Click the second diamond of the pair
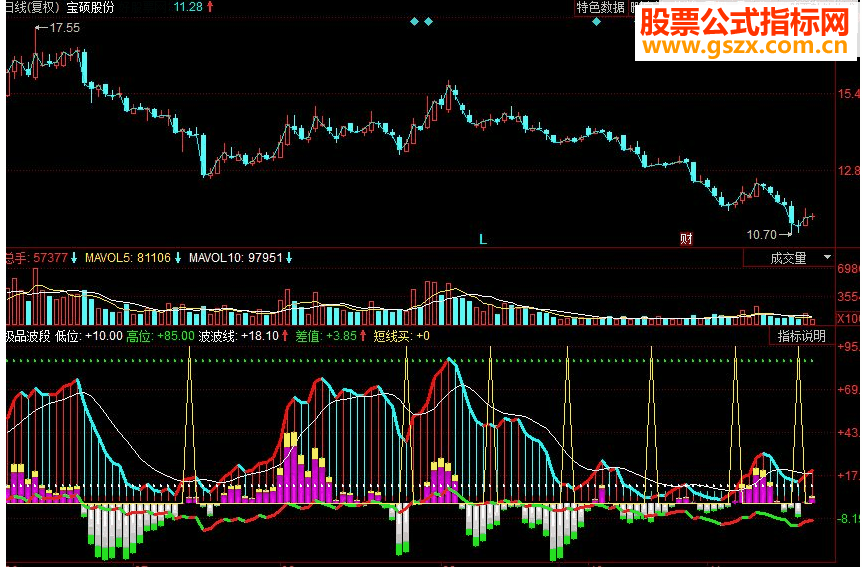 point(428,22)
